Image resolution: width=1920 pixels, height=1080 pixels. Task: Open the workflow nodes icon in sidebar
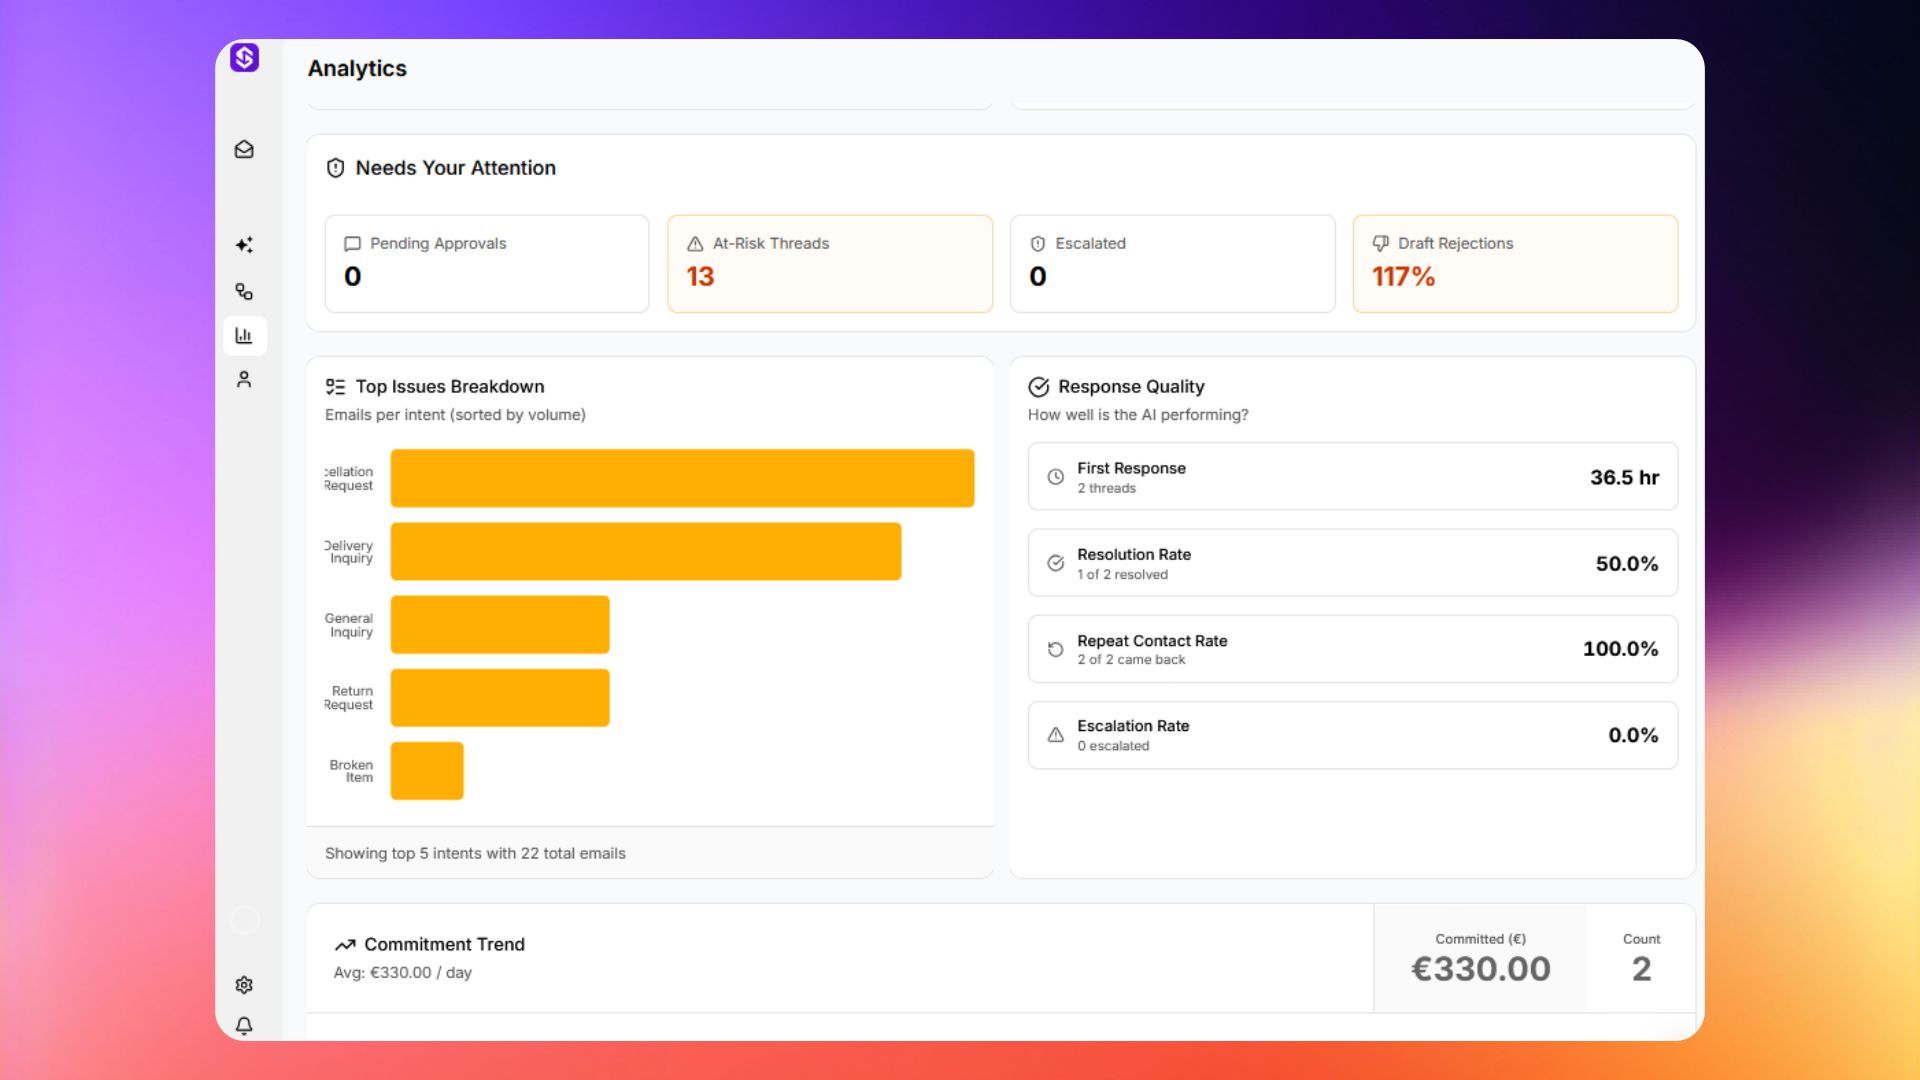click(244, 291)
